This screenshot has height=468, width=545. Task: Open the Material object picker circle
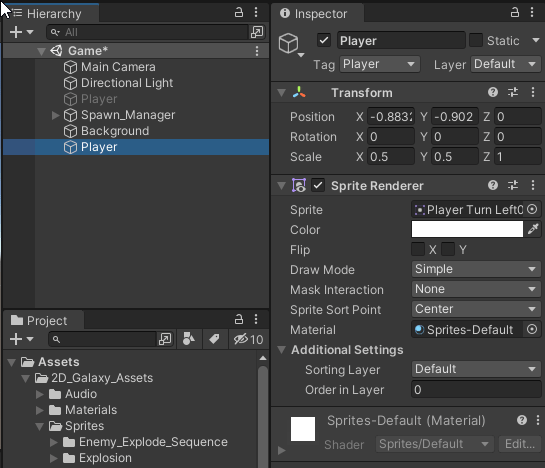click(532, 329)
